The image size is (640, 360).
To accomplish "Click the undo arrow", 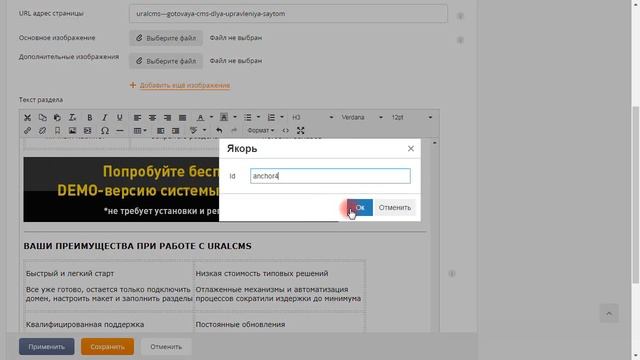I will pos(219,131).
